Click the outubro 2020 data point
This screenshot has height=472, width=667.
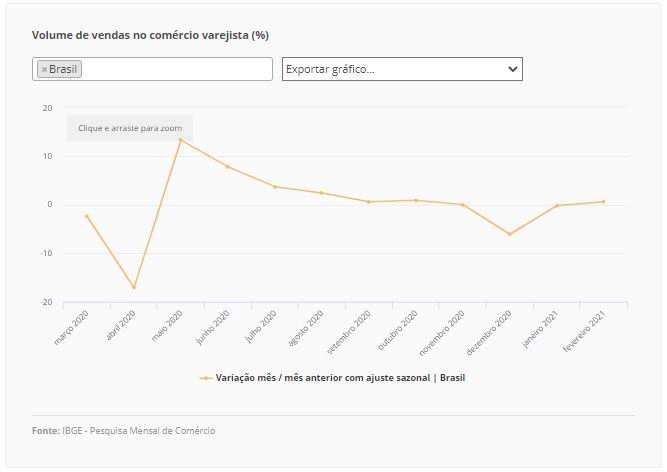point(416,200)
